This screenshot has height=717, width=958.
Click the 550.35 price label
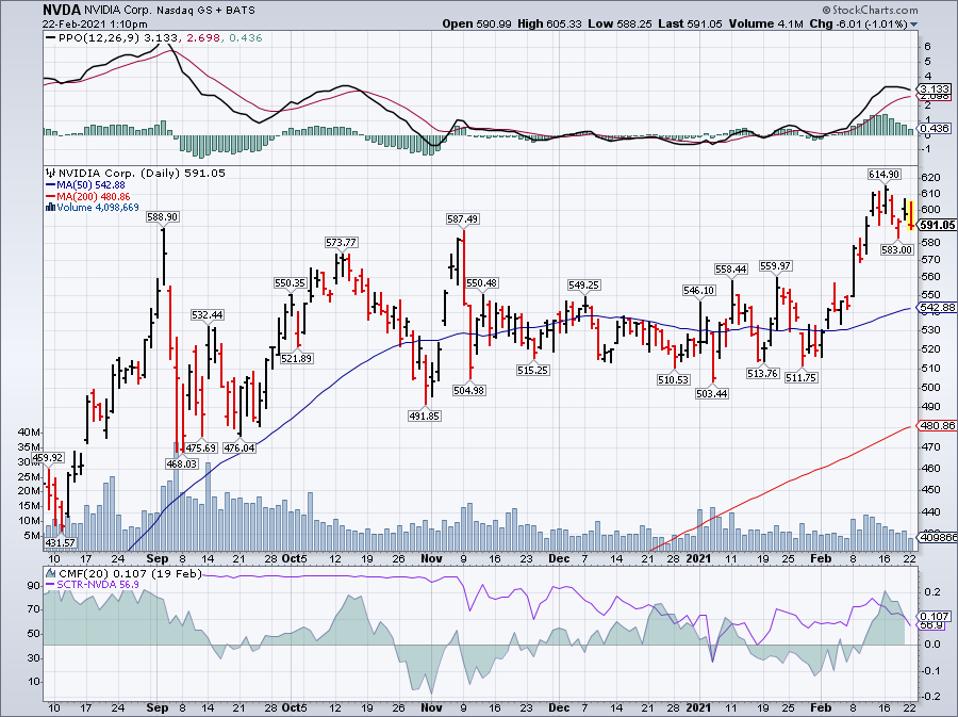point(290,283)
